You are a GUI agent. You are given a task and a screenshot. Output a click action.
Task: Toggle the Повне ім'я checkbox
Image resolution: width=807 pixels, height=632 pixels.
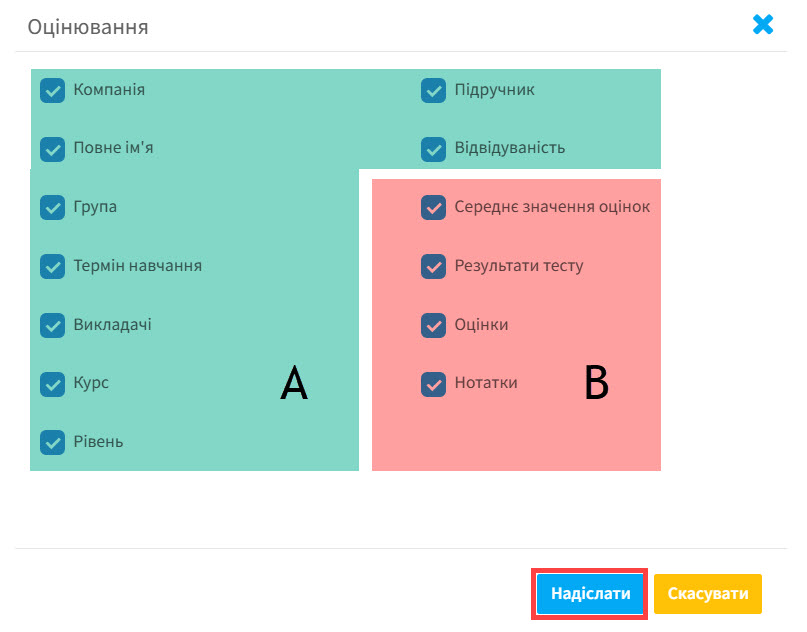(52, 149)
